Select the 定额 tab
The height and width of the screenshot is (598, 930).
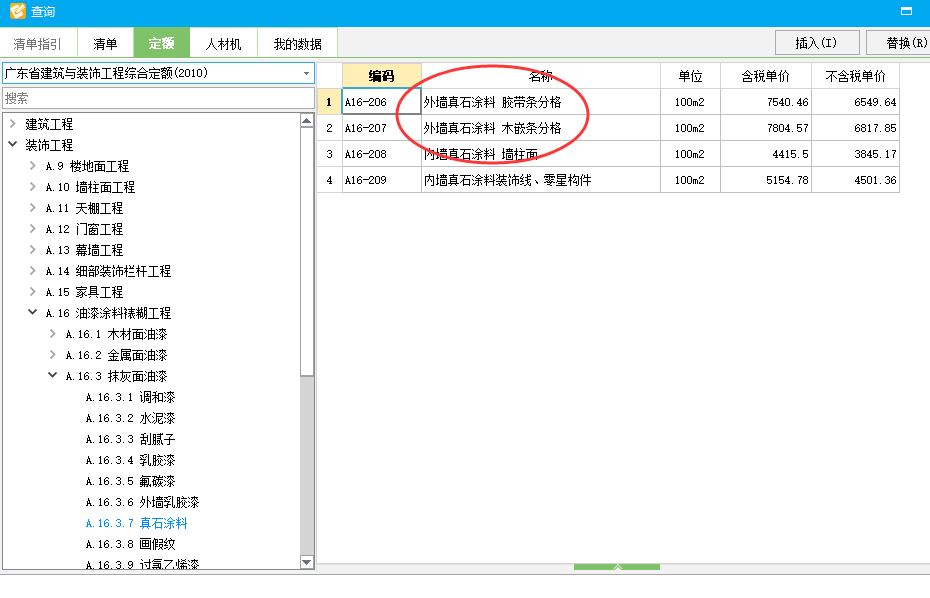coord(161,43)
